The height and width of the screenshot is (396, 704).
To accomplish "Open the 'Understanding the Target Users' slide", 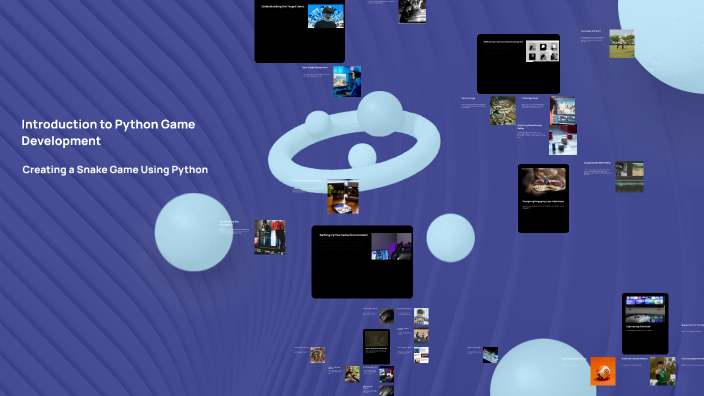I will [299, 31].
